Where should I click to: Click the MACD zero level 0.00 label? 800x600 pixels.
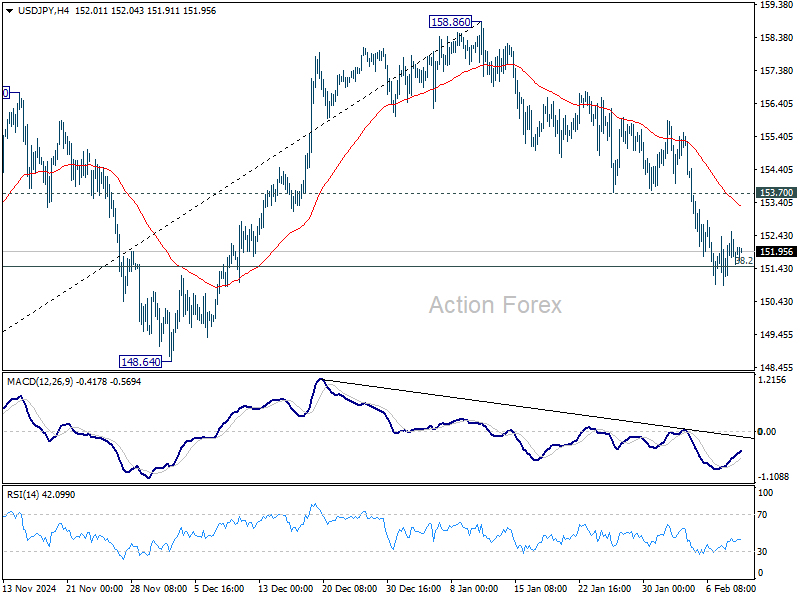click(767, 432)
